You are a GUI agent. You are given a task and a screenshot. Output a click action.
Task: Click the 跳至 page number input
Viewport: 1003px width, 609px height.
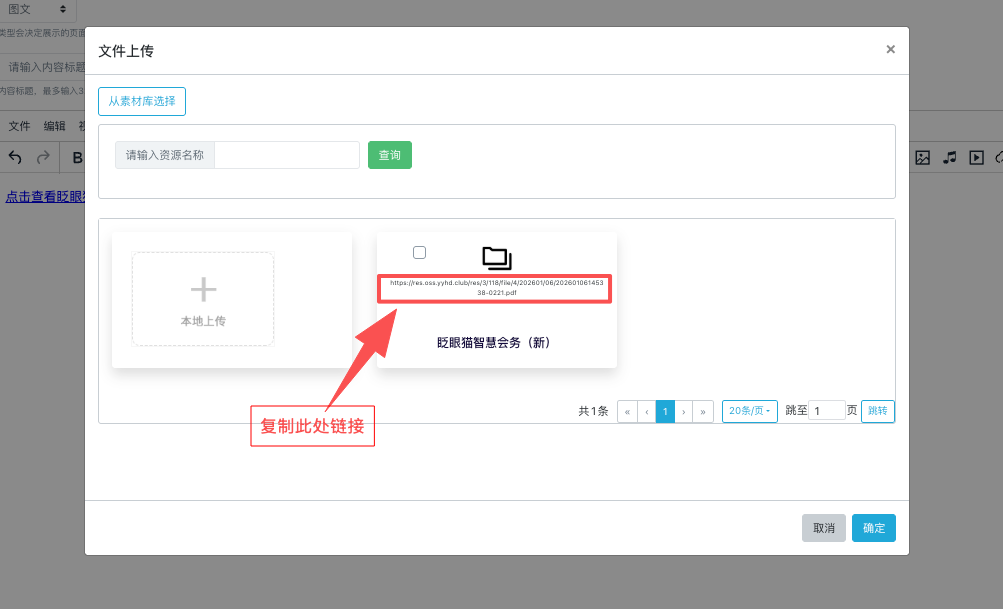tap(827, 411)
